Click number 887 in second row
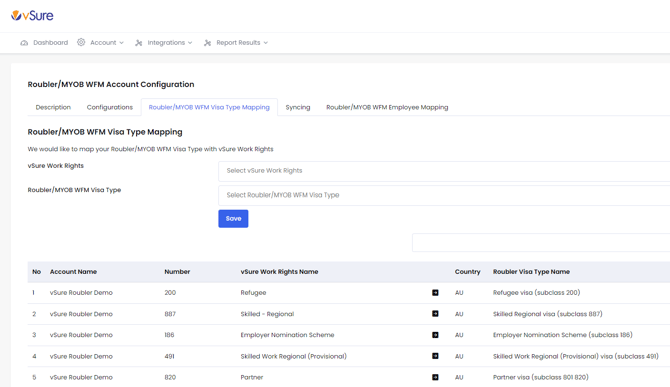This screenshot has height=387, width=670. [170, 314]
